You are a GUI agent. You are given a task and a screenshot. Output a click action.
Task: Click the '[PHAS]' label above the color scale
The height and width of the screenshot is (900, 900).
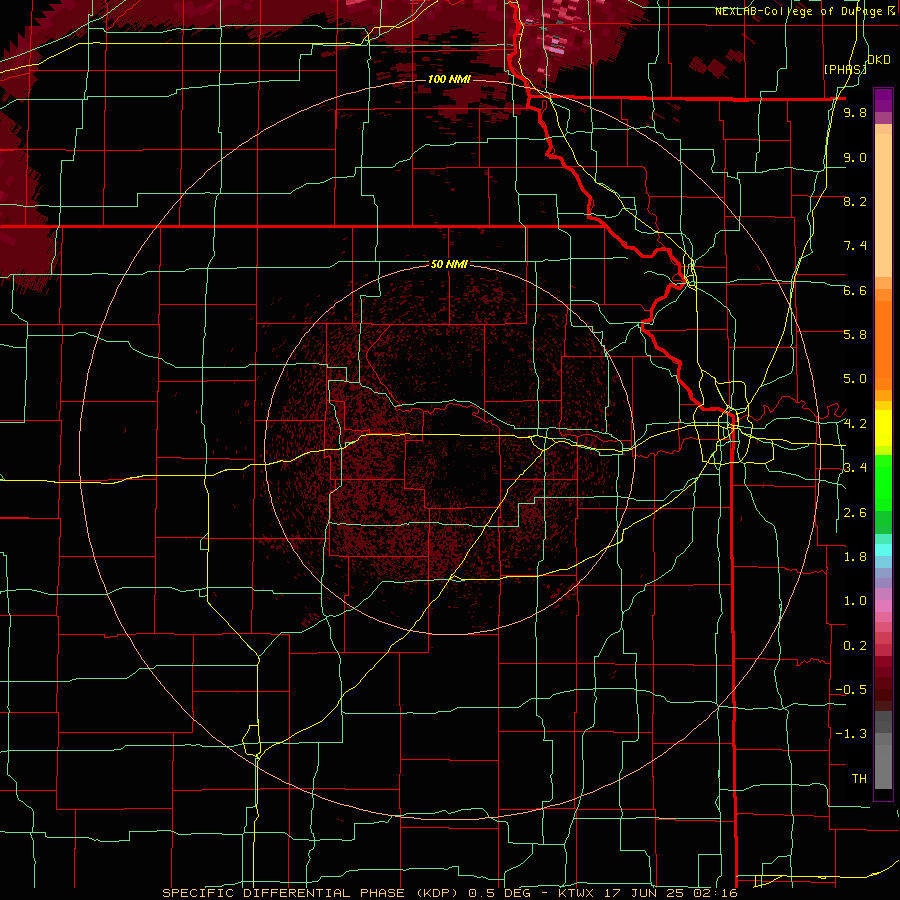tap(845, 69)
